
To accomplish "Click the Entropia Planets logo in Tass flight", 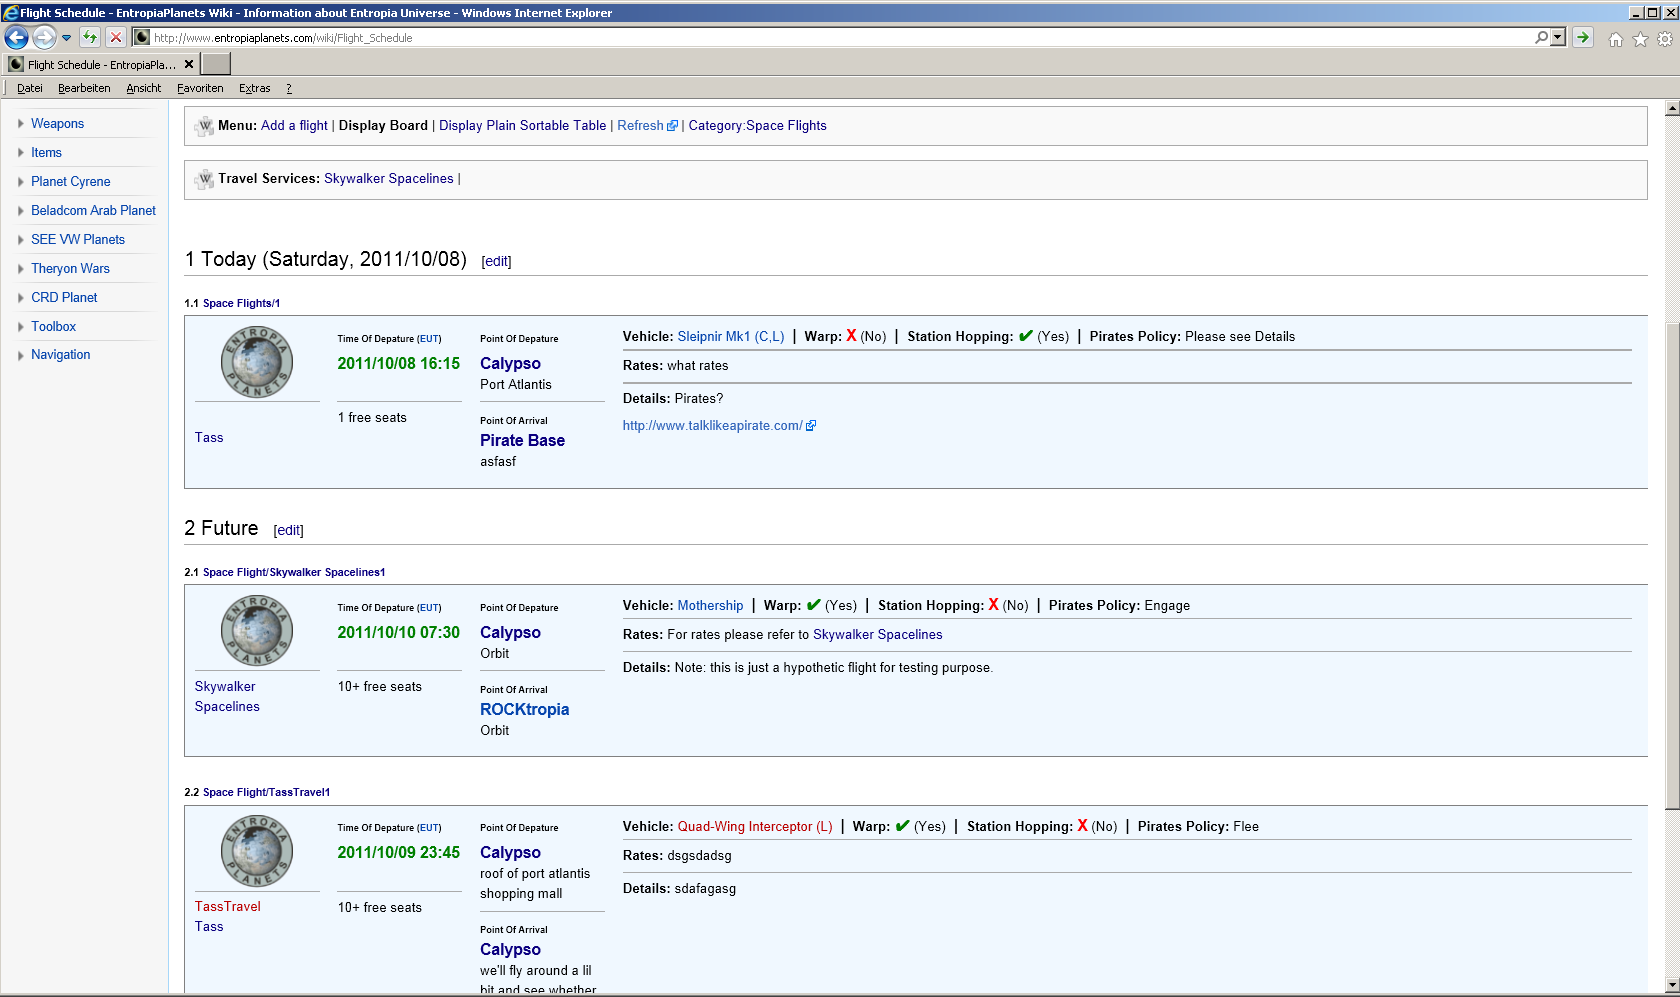I will pos(257,362).
